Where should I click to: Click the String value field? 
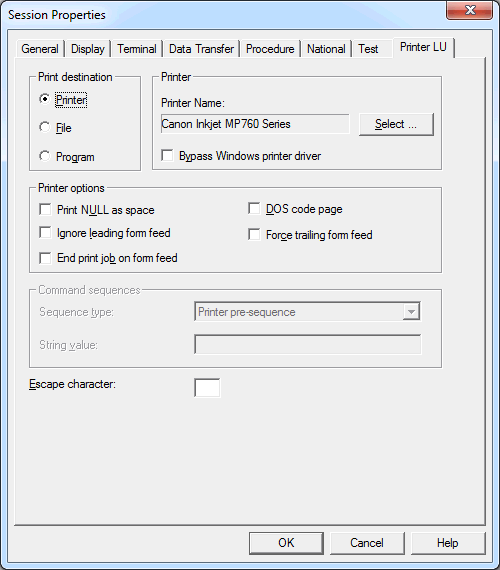pos(308,344)
